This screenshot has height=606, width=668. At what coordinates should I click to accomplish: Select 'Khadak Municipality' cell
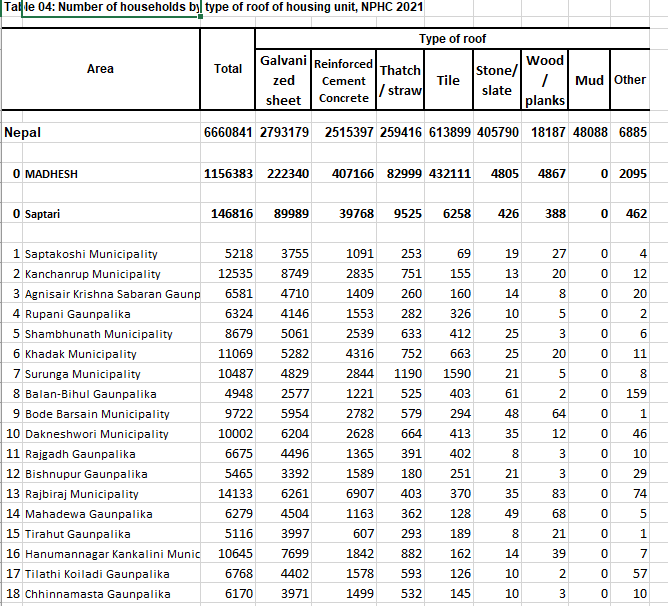click(x=111, y=354)
